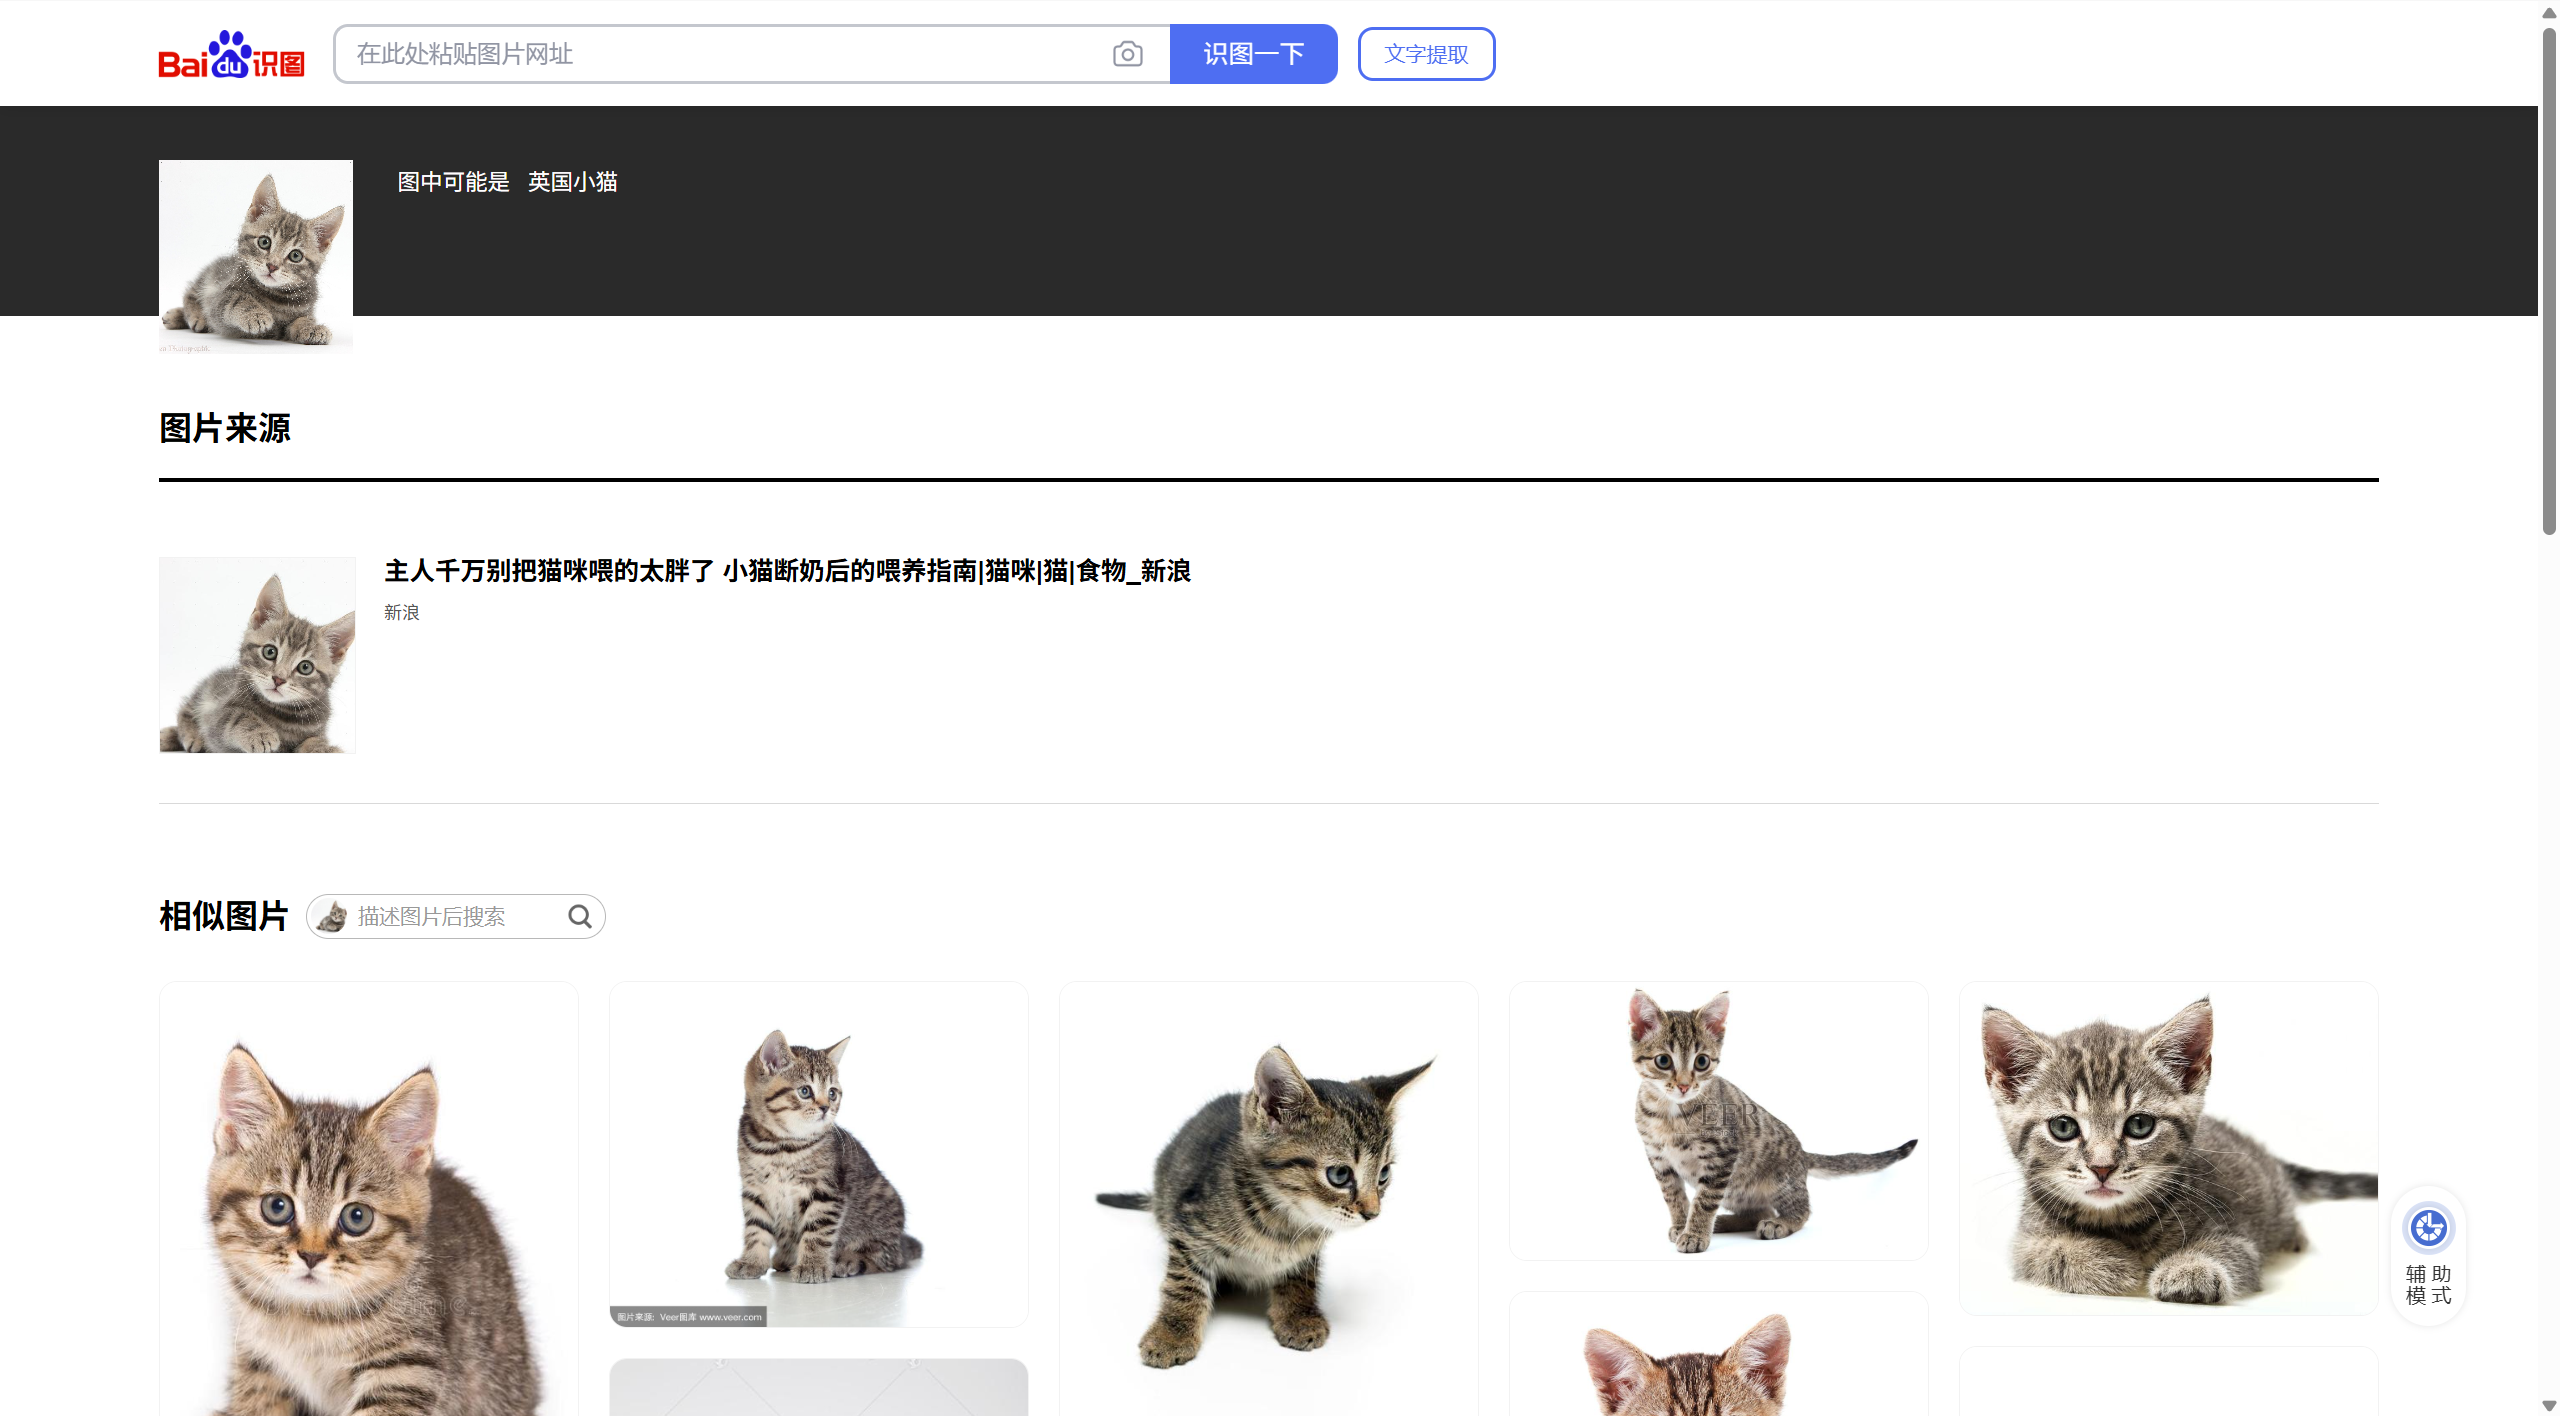Click the 图片来源 section heading
The height and width of the screenshot is (1416, 2560).
pyautogui.click(x=225, y=428)
